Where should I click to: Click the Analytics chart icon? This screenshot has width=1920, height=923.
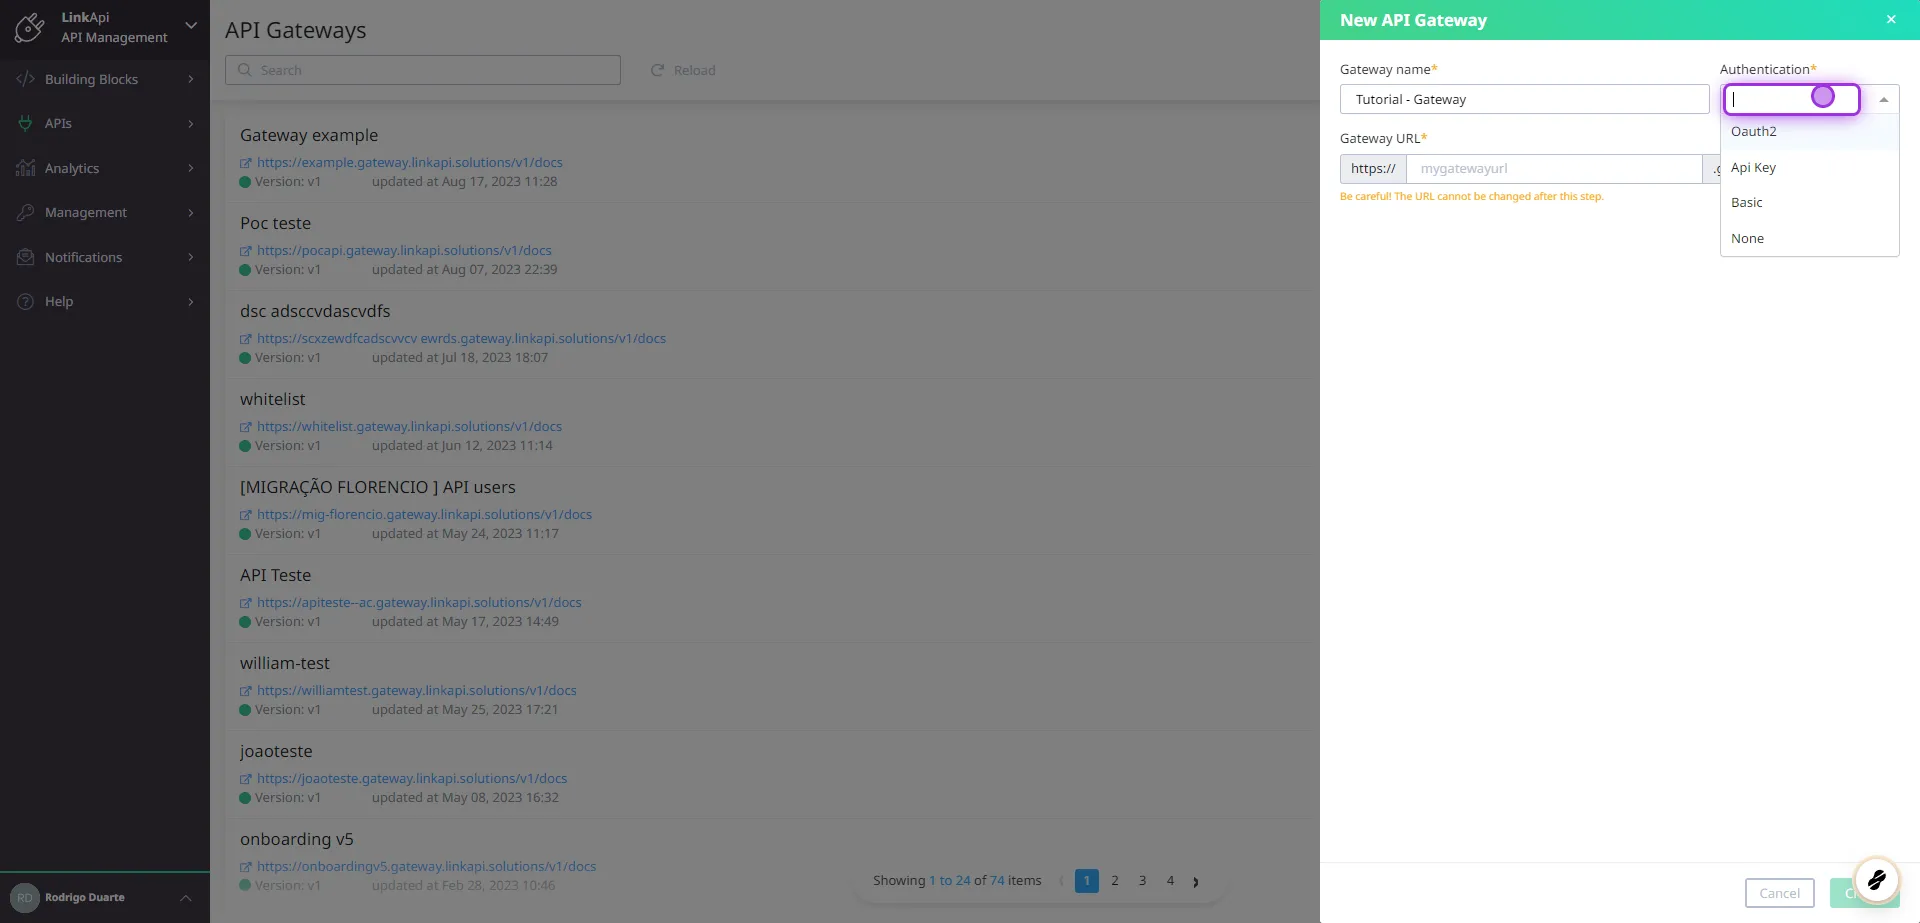[x=25, y=168]
